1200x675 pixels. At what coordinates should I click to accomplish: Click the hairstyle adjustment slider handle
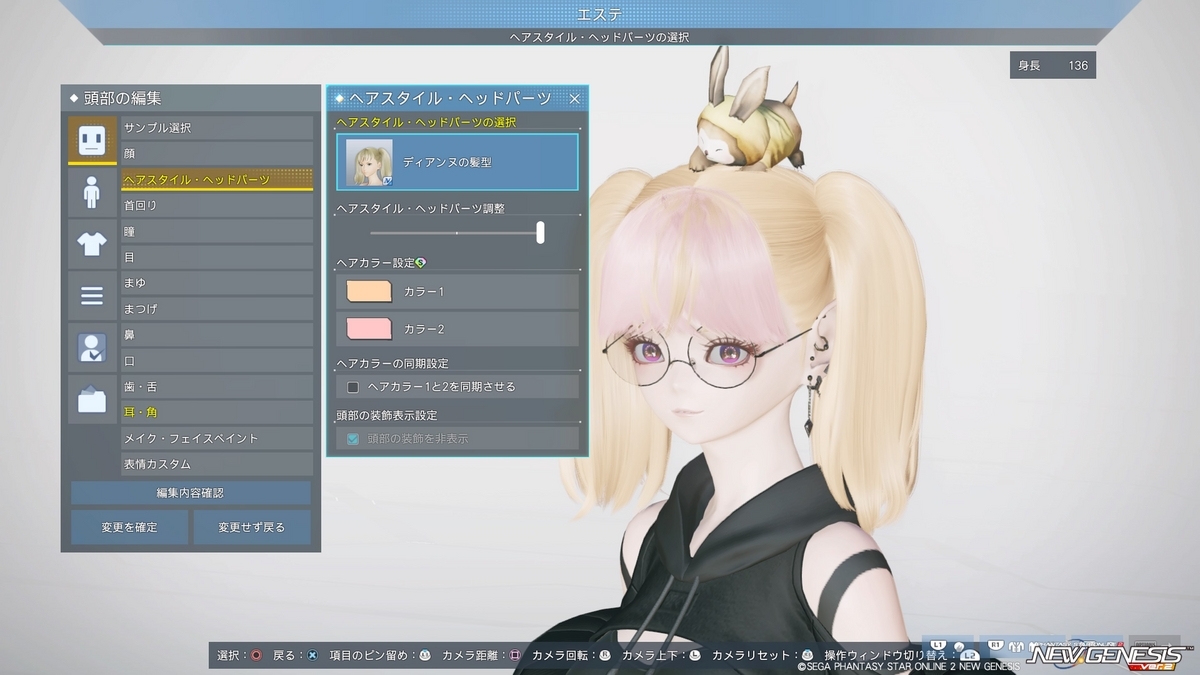(540, 233)
